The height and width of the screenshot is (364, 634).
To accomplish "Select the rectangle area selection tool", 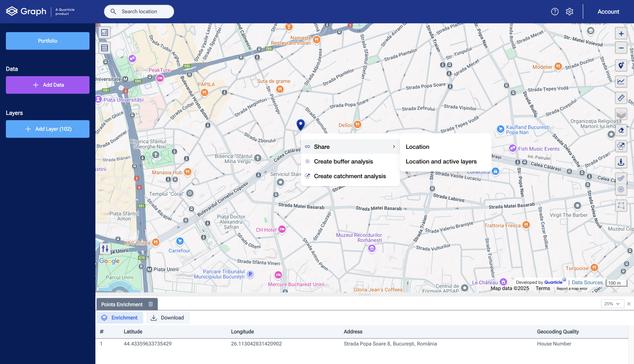I will point(621,205).
